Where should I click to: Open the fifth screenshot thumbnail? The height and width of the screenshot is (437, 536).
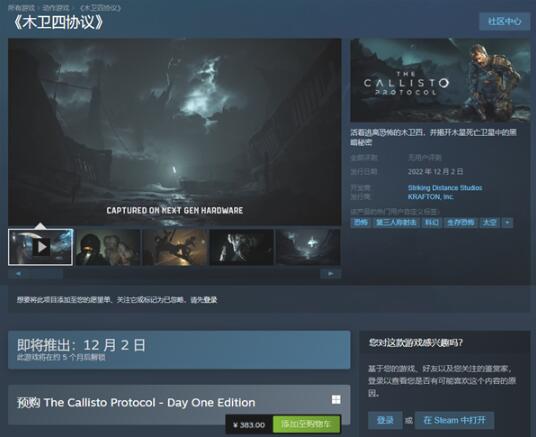point(308,247)
